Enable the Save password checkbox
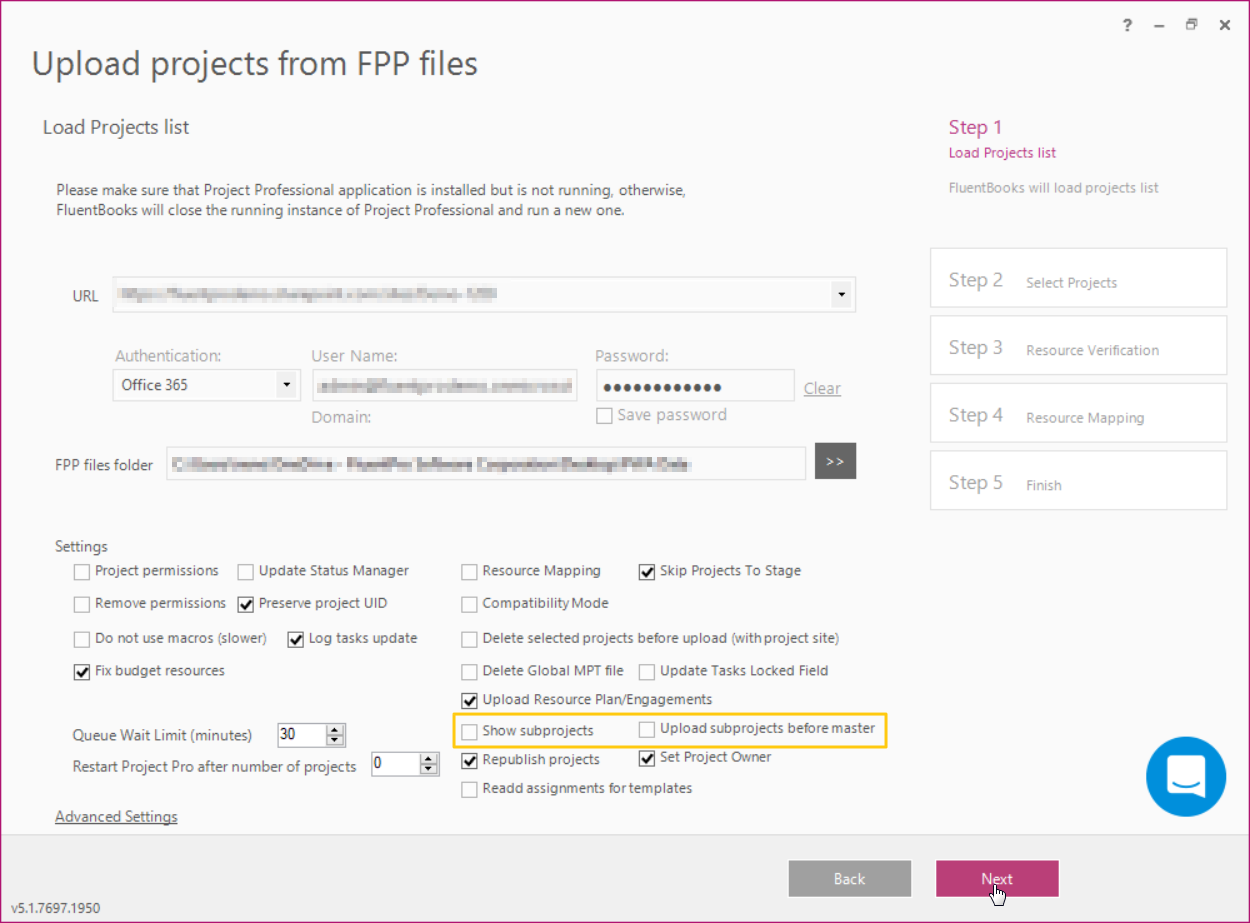The image size is (1250, 923). (604, 415)
